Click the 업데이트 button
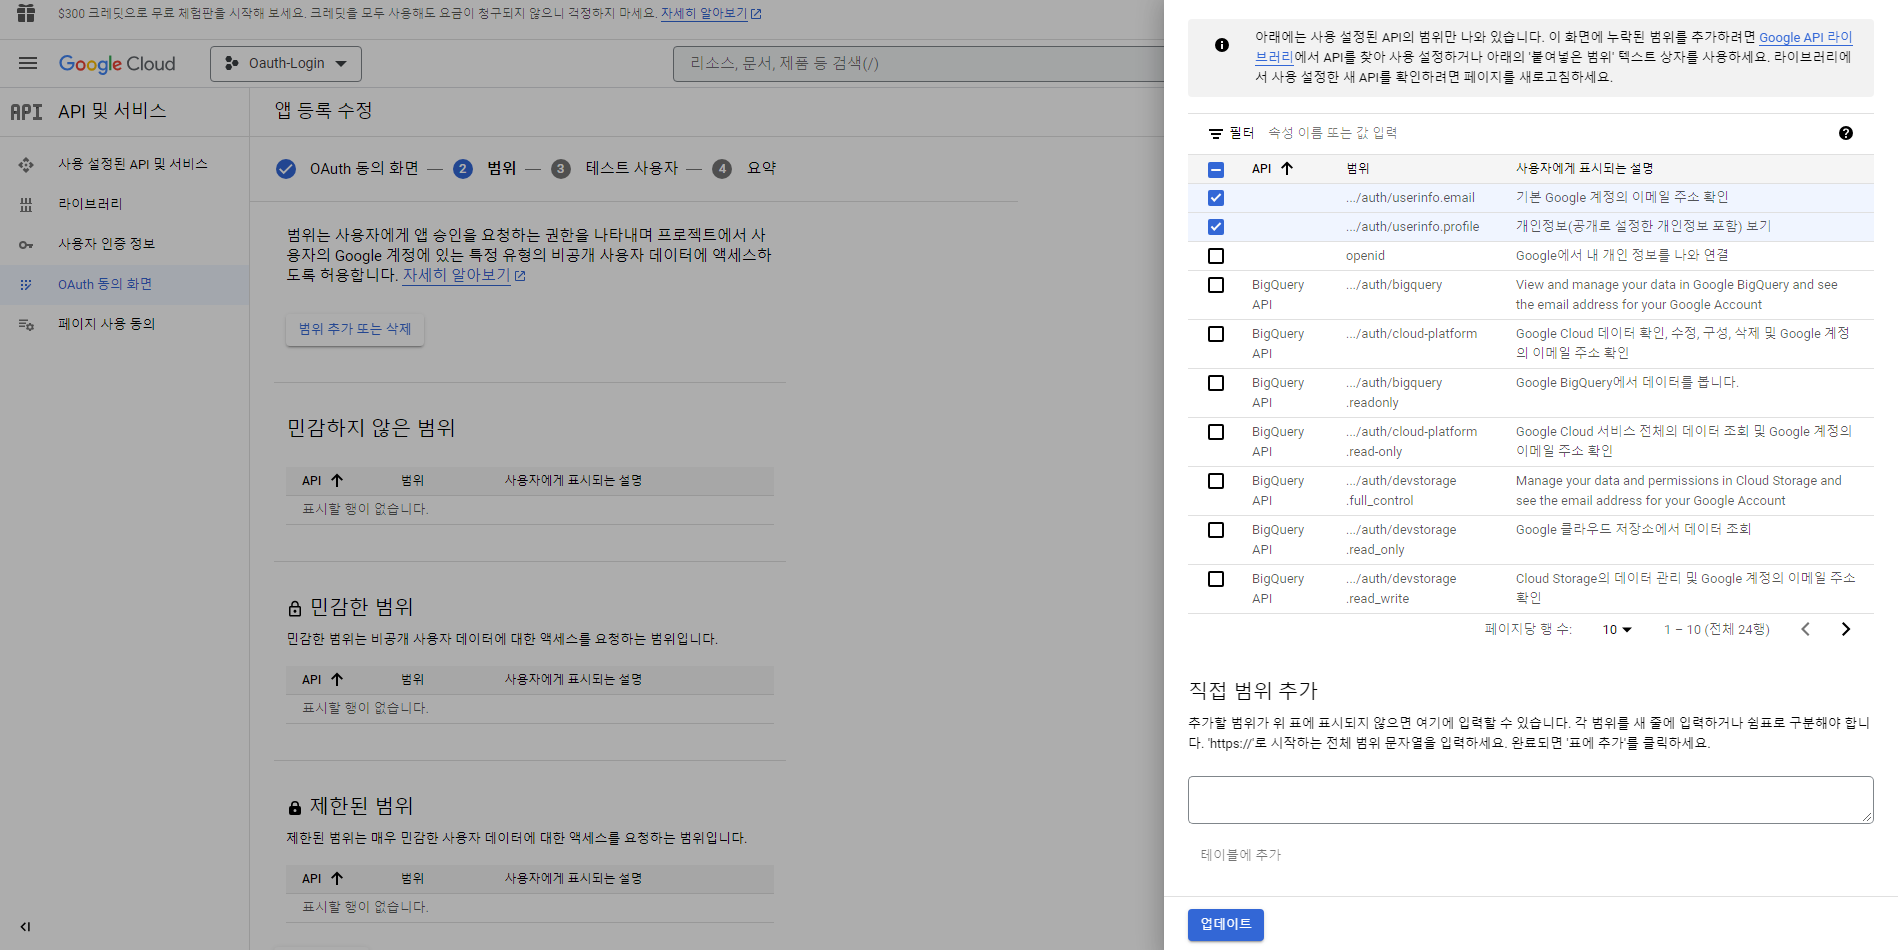Image resolution: width=1900 pixels, height=950 pixels. (x=1226, y=924)
